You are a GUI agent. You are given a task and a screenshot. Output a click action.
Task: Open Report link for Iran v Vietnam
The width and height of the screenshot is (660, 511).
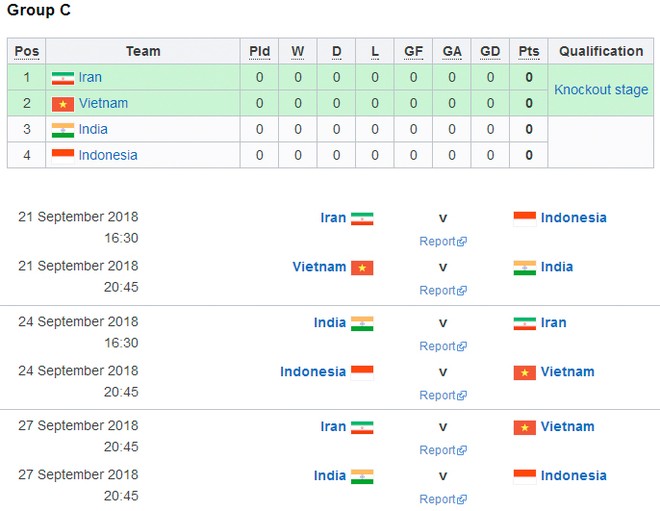(x=443, y=450)
